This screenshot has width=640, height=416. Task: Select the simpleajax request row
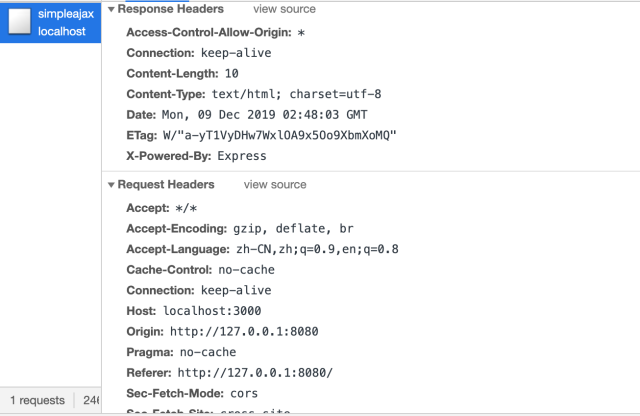pyautogui.click(x=55, y=22)
